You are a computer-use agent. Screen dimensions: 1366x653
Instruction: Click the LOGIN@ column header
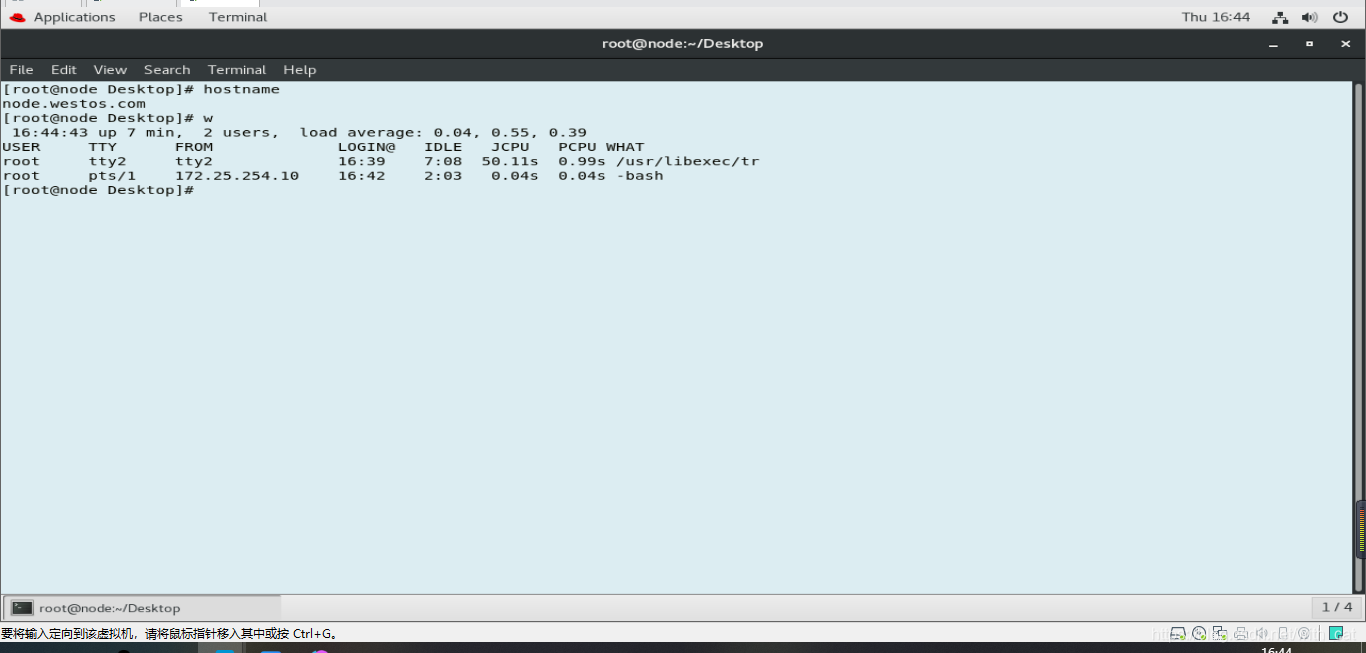click(x=366, y=147)
